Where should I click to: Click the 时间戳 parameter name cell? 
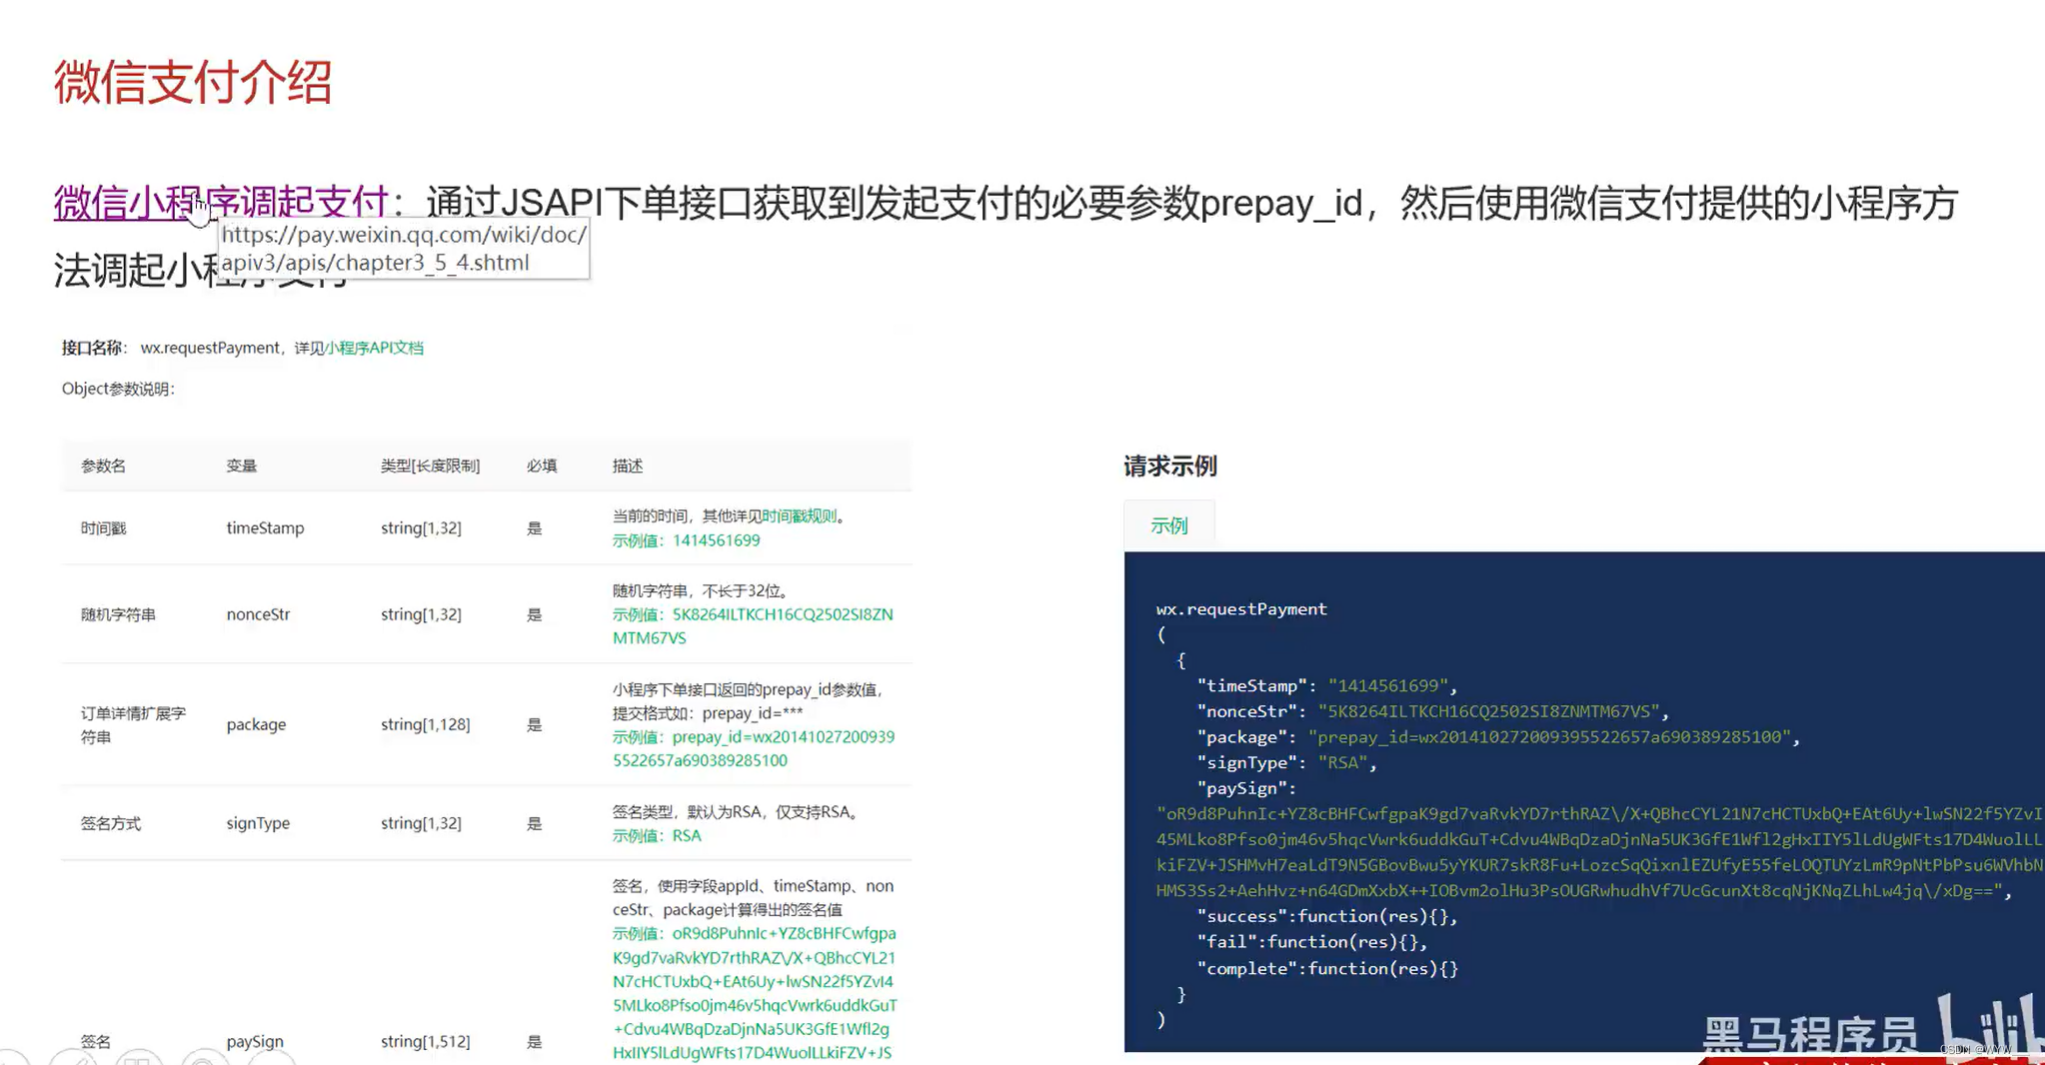coord(103,528)
